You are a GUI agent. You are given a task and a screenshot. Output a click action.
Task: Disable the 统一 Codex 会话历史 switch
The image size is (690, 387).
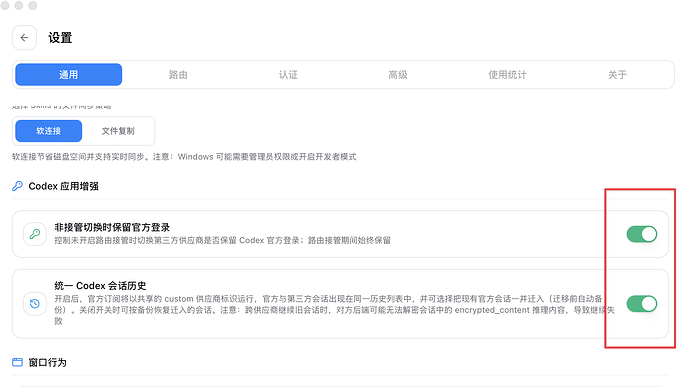click(x=642, y=303)
